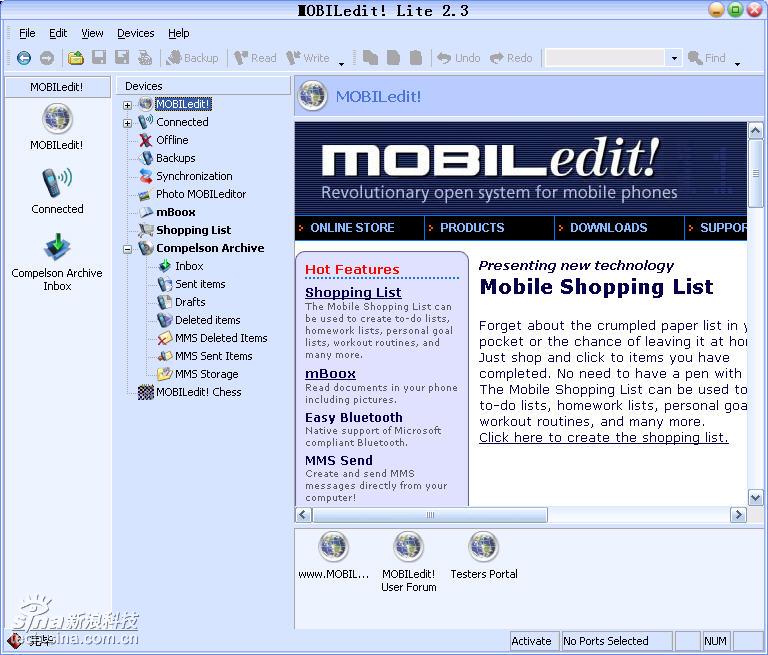Open the Help menu

click(x=178, y=33)
